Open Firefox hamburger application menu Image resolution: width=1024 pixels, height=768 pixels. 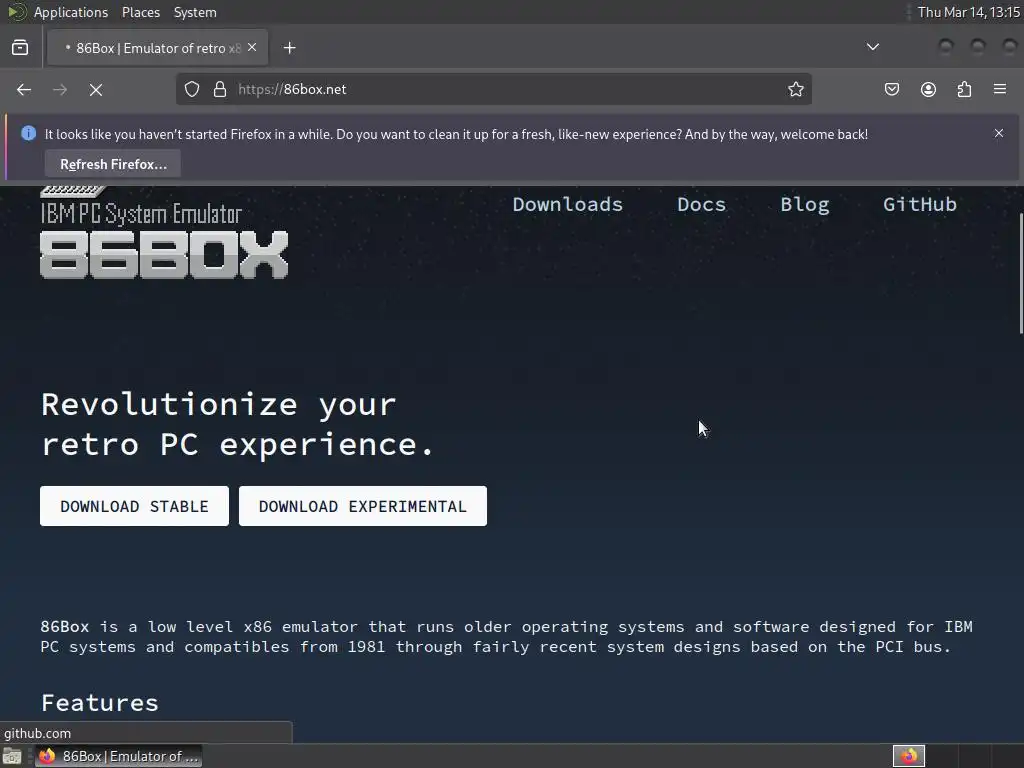pyautogui.click(x=1000, y=89)
